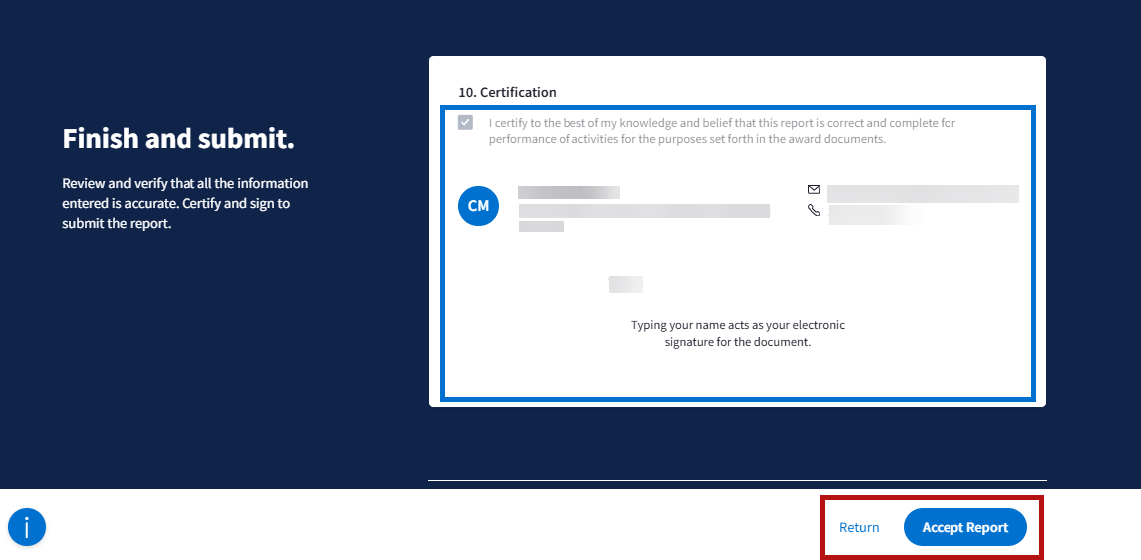The image size is (1141, 560).
Task: Click the electronic signature notice text
Action: tap(738, 334)
